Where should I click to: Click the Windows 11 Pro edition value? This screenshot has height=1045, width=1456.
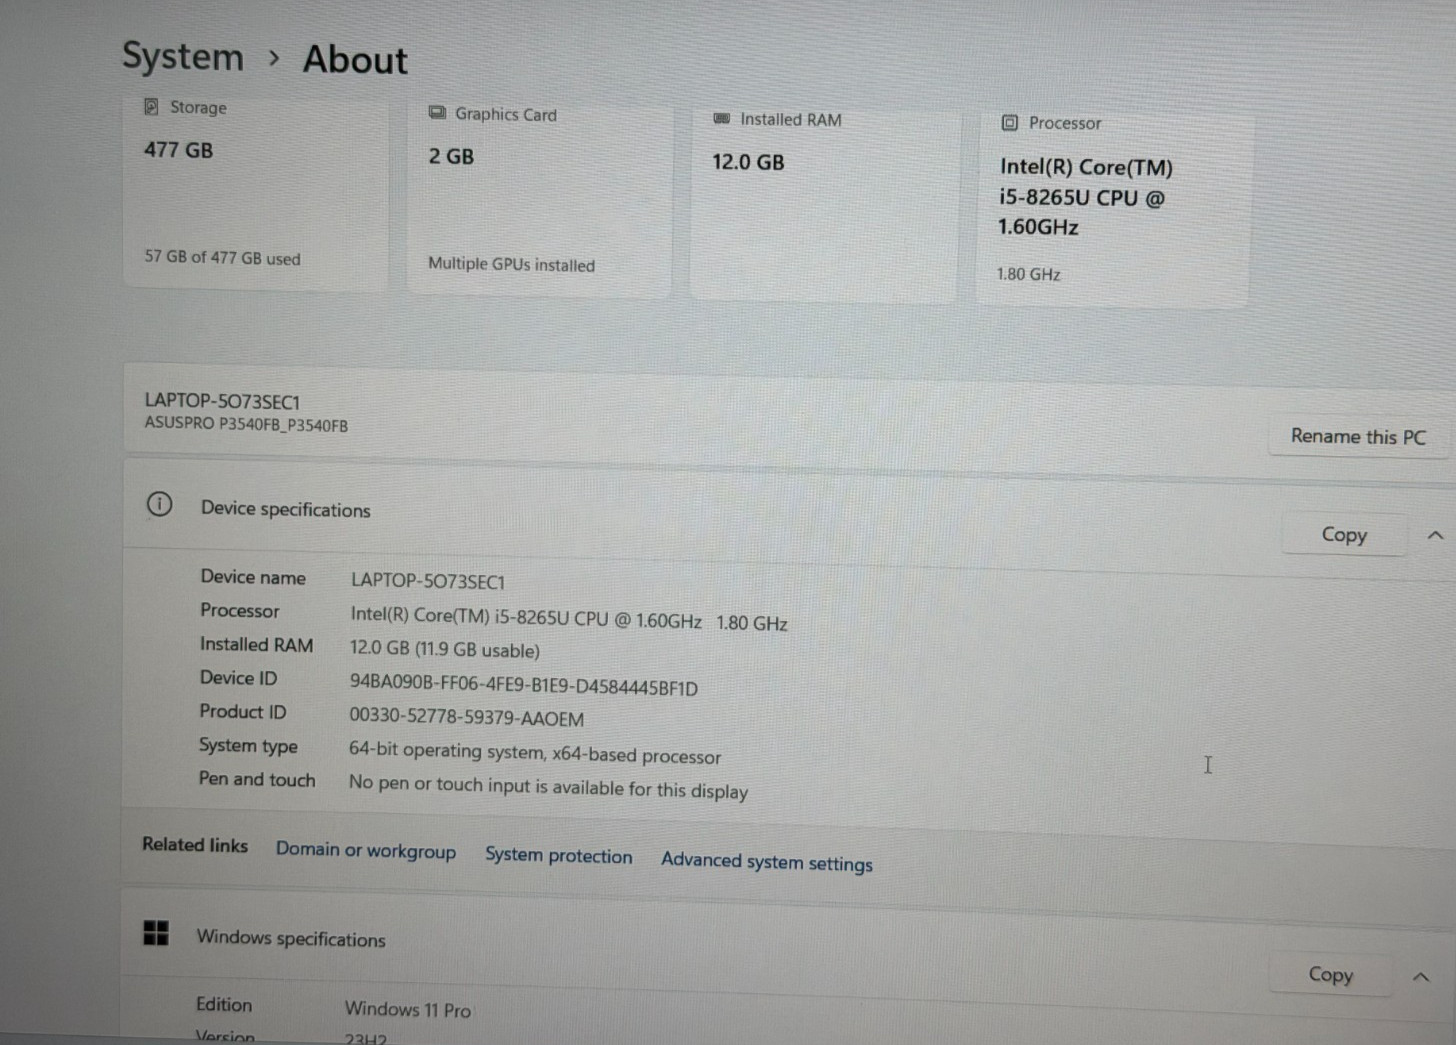tap(408, 1010)
